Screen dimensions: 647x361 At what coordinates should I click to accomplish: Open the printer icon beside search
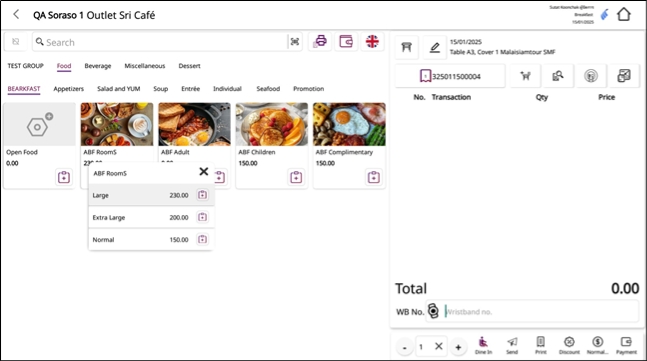pos(320,41)
